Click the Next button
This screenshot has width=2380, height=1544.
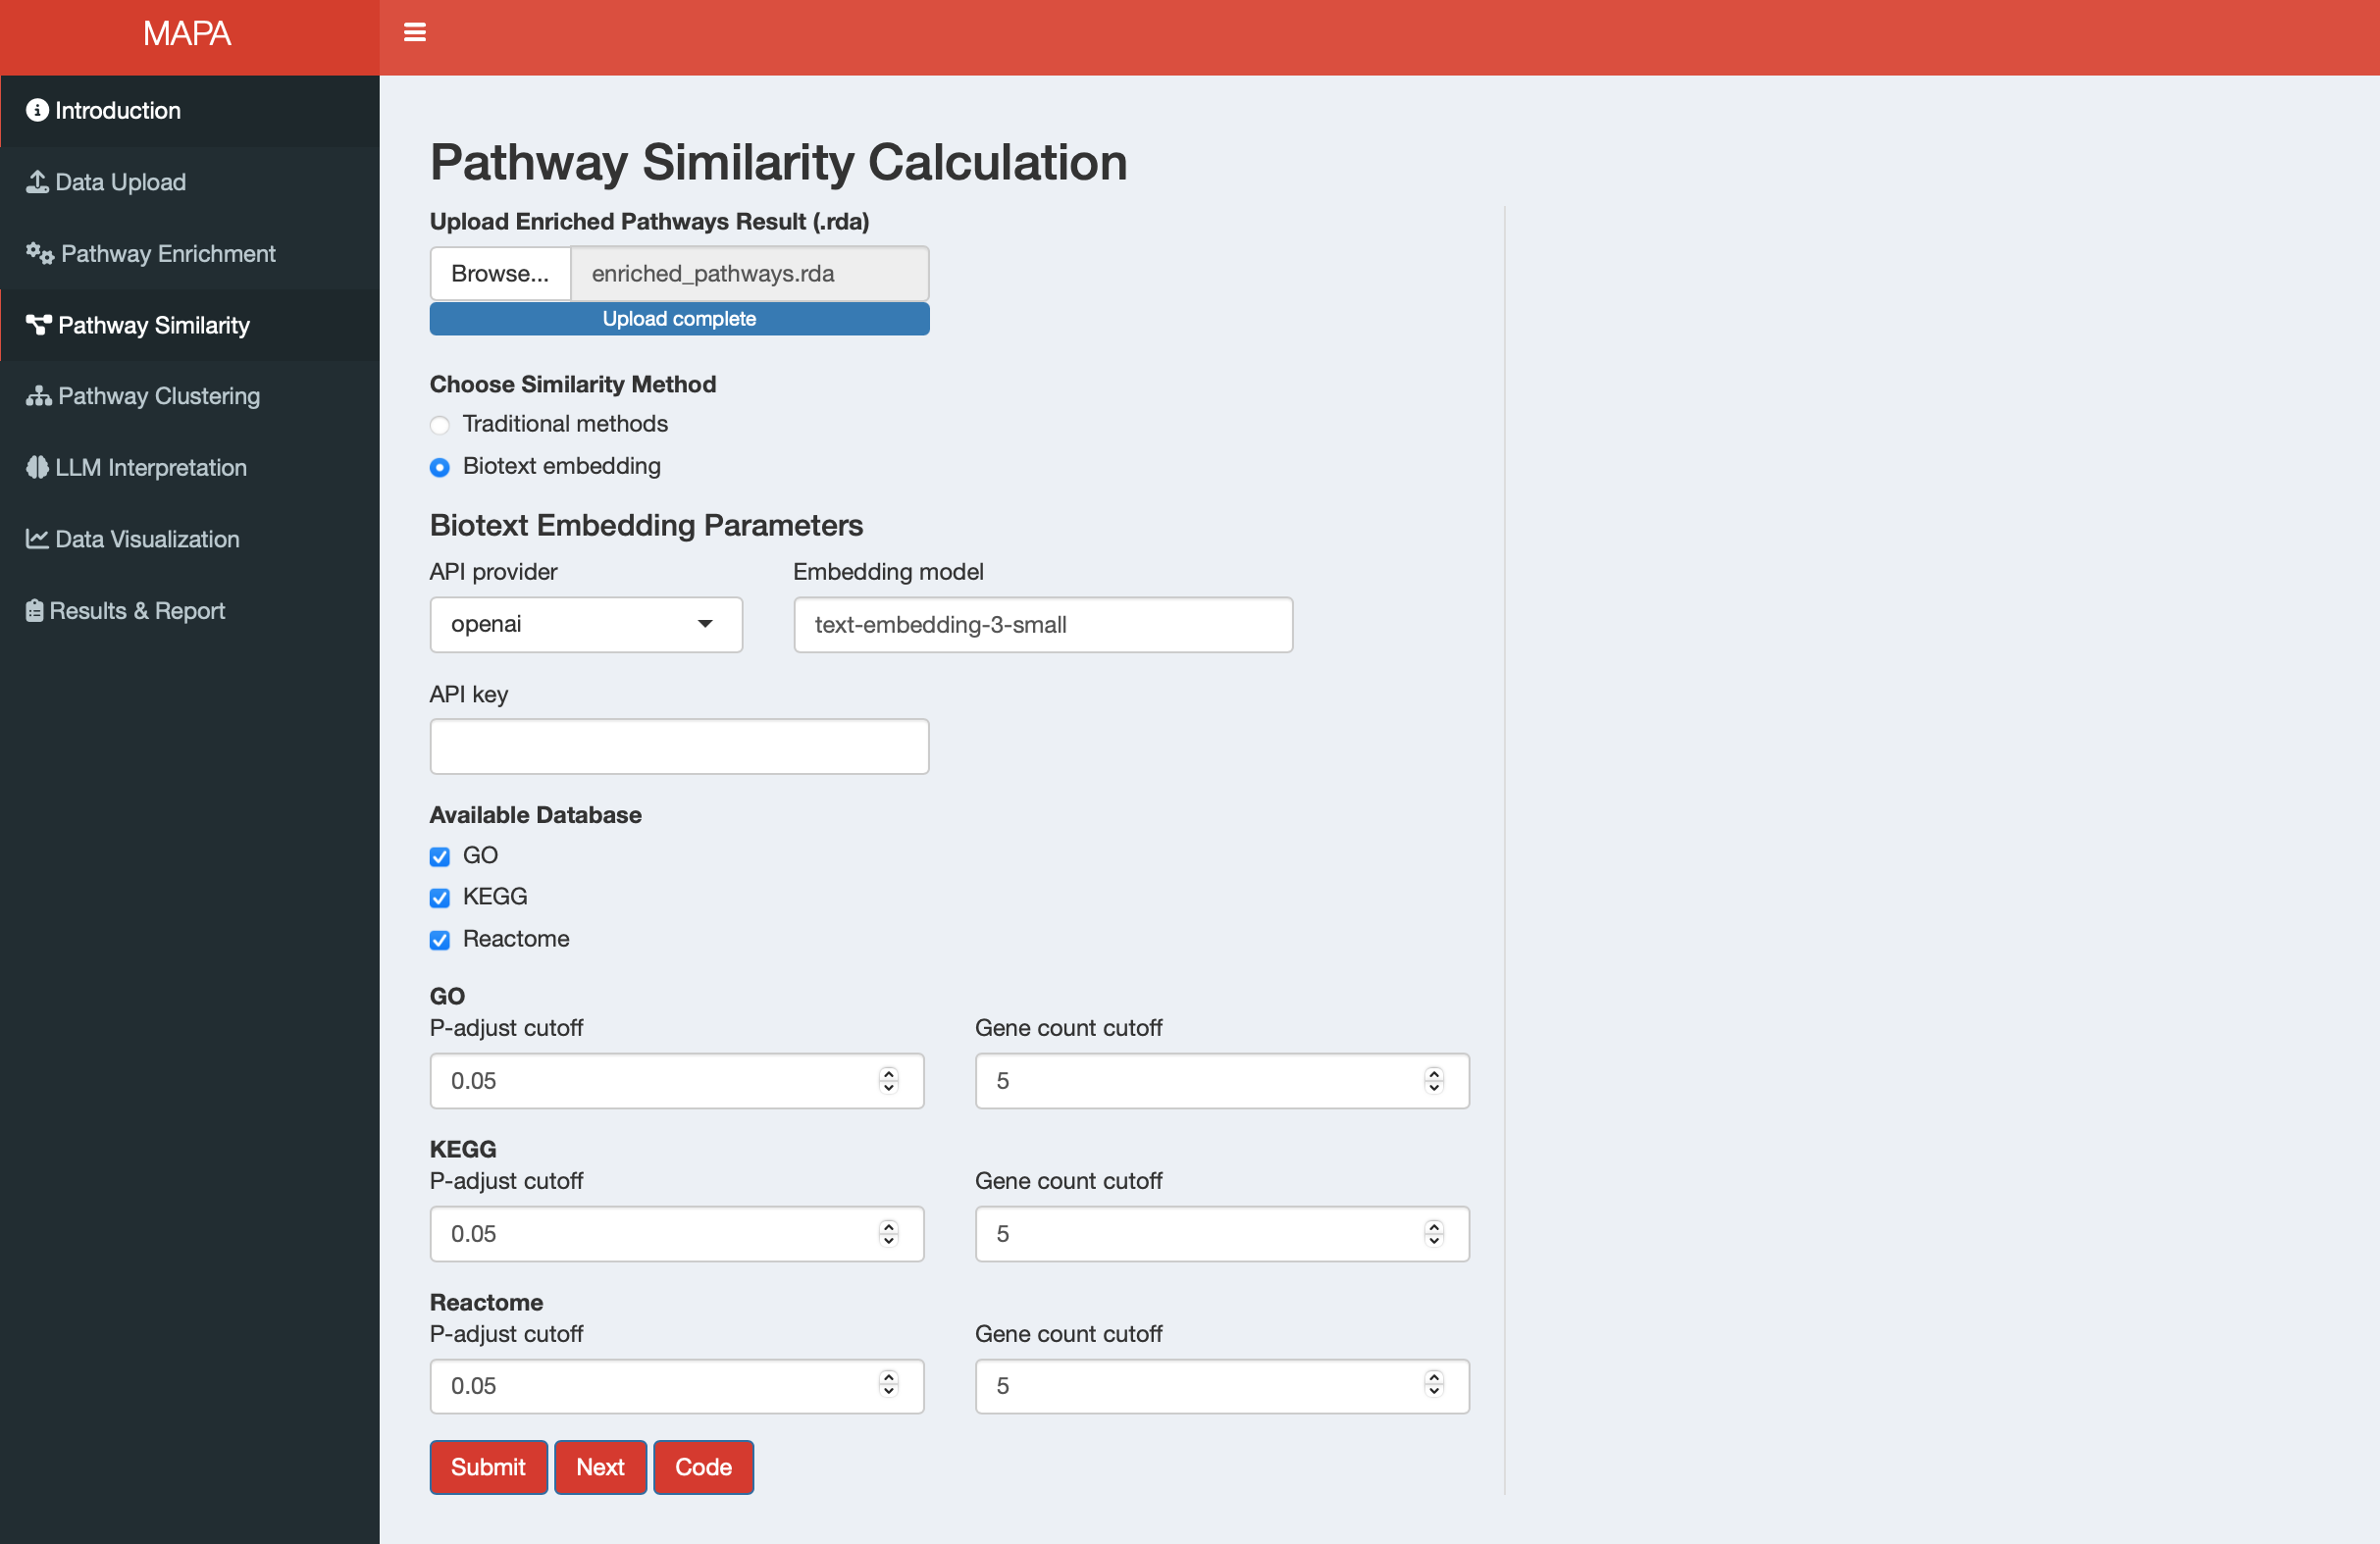pos(600,1467)
